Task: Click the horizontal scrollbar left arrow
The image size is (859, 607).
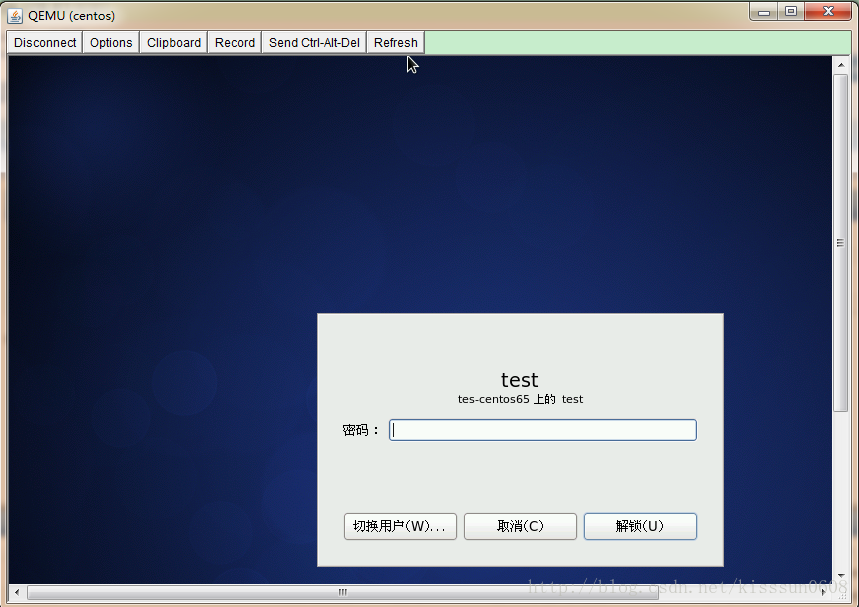Action: coord(17,592)
